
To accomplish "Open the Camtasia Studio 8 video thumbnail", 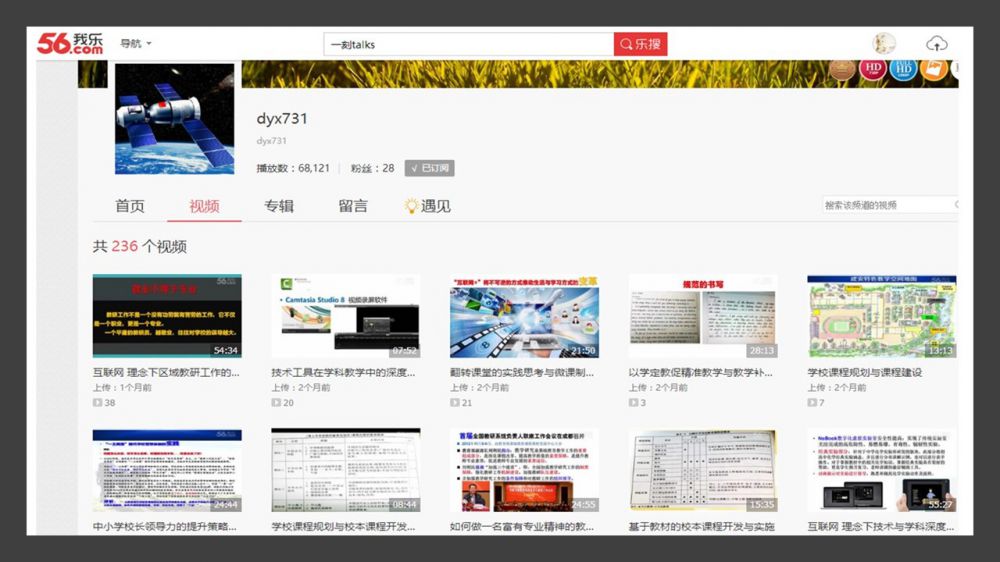I will tap(345, 316).
